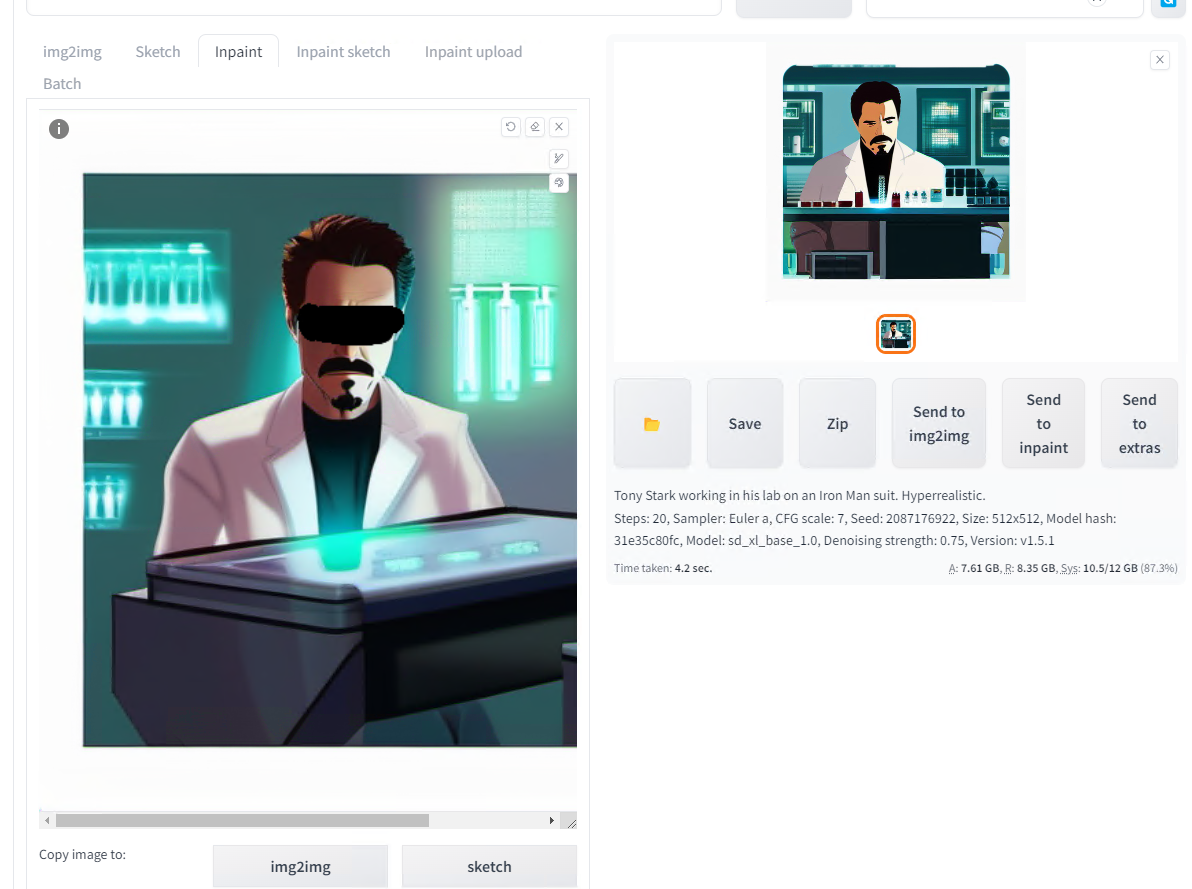Close the output gallery preview

[x=1159, y=60]
